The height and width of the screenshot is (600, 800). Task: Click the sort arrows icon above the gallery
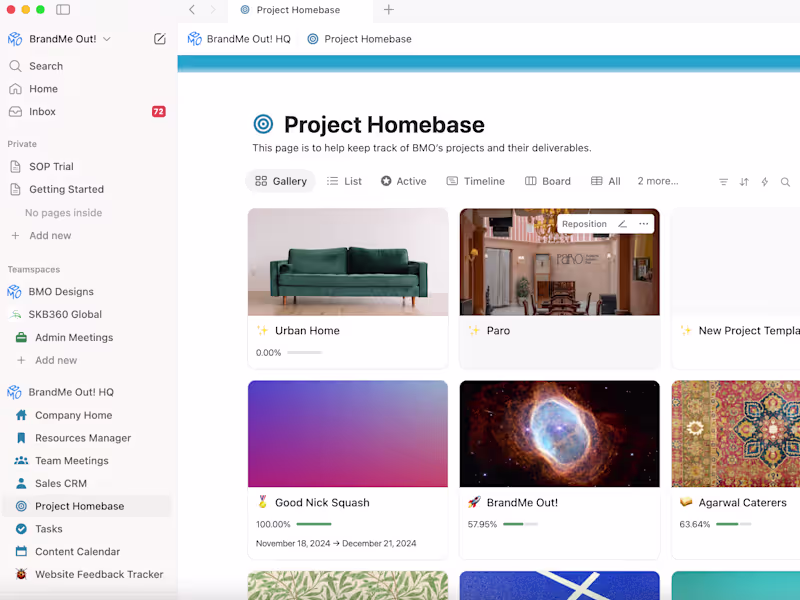tap(743, 181)
